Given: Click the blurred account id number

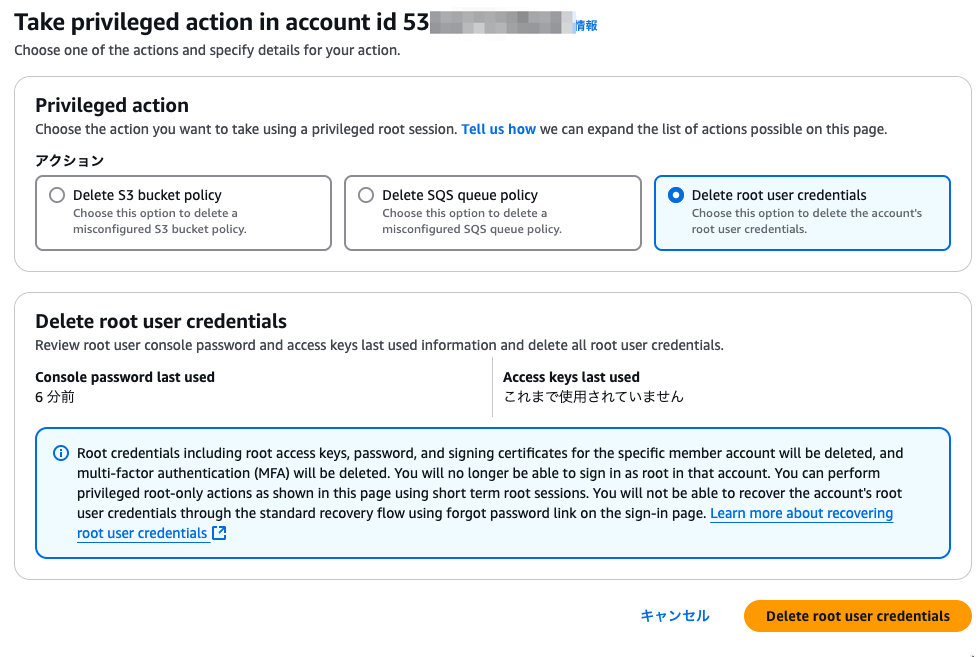Looking at the screenshot, I should pos(502,23).
